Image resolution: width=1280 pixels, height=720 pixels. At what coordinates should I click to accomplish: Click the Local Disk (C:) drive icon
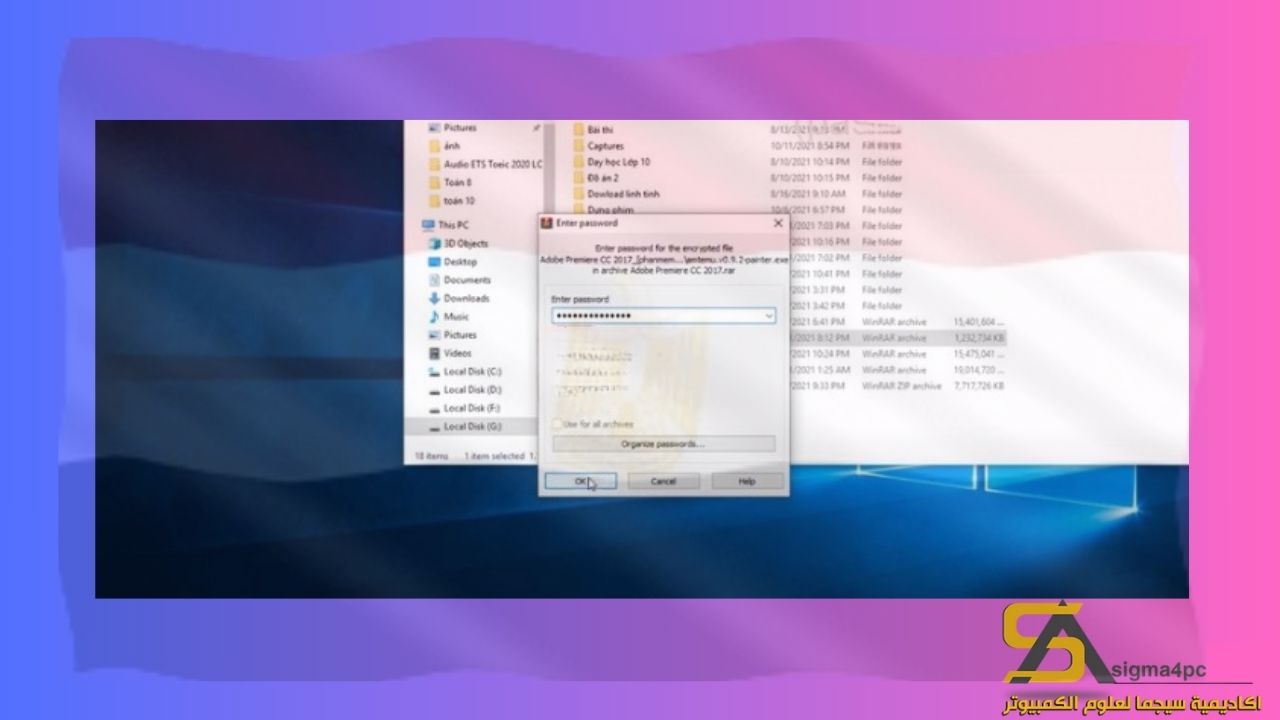pos(434,371)
